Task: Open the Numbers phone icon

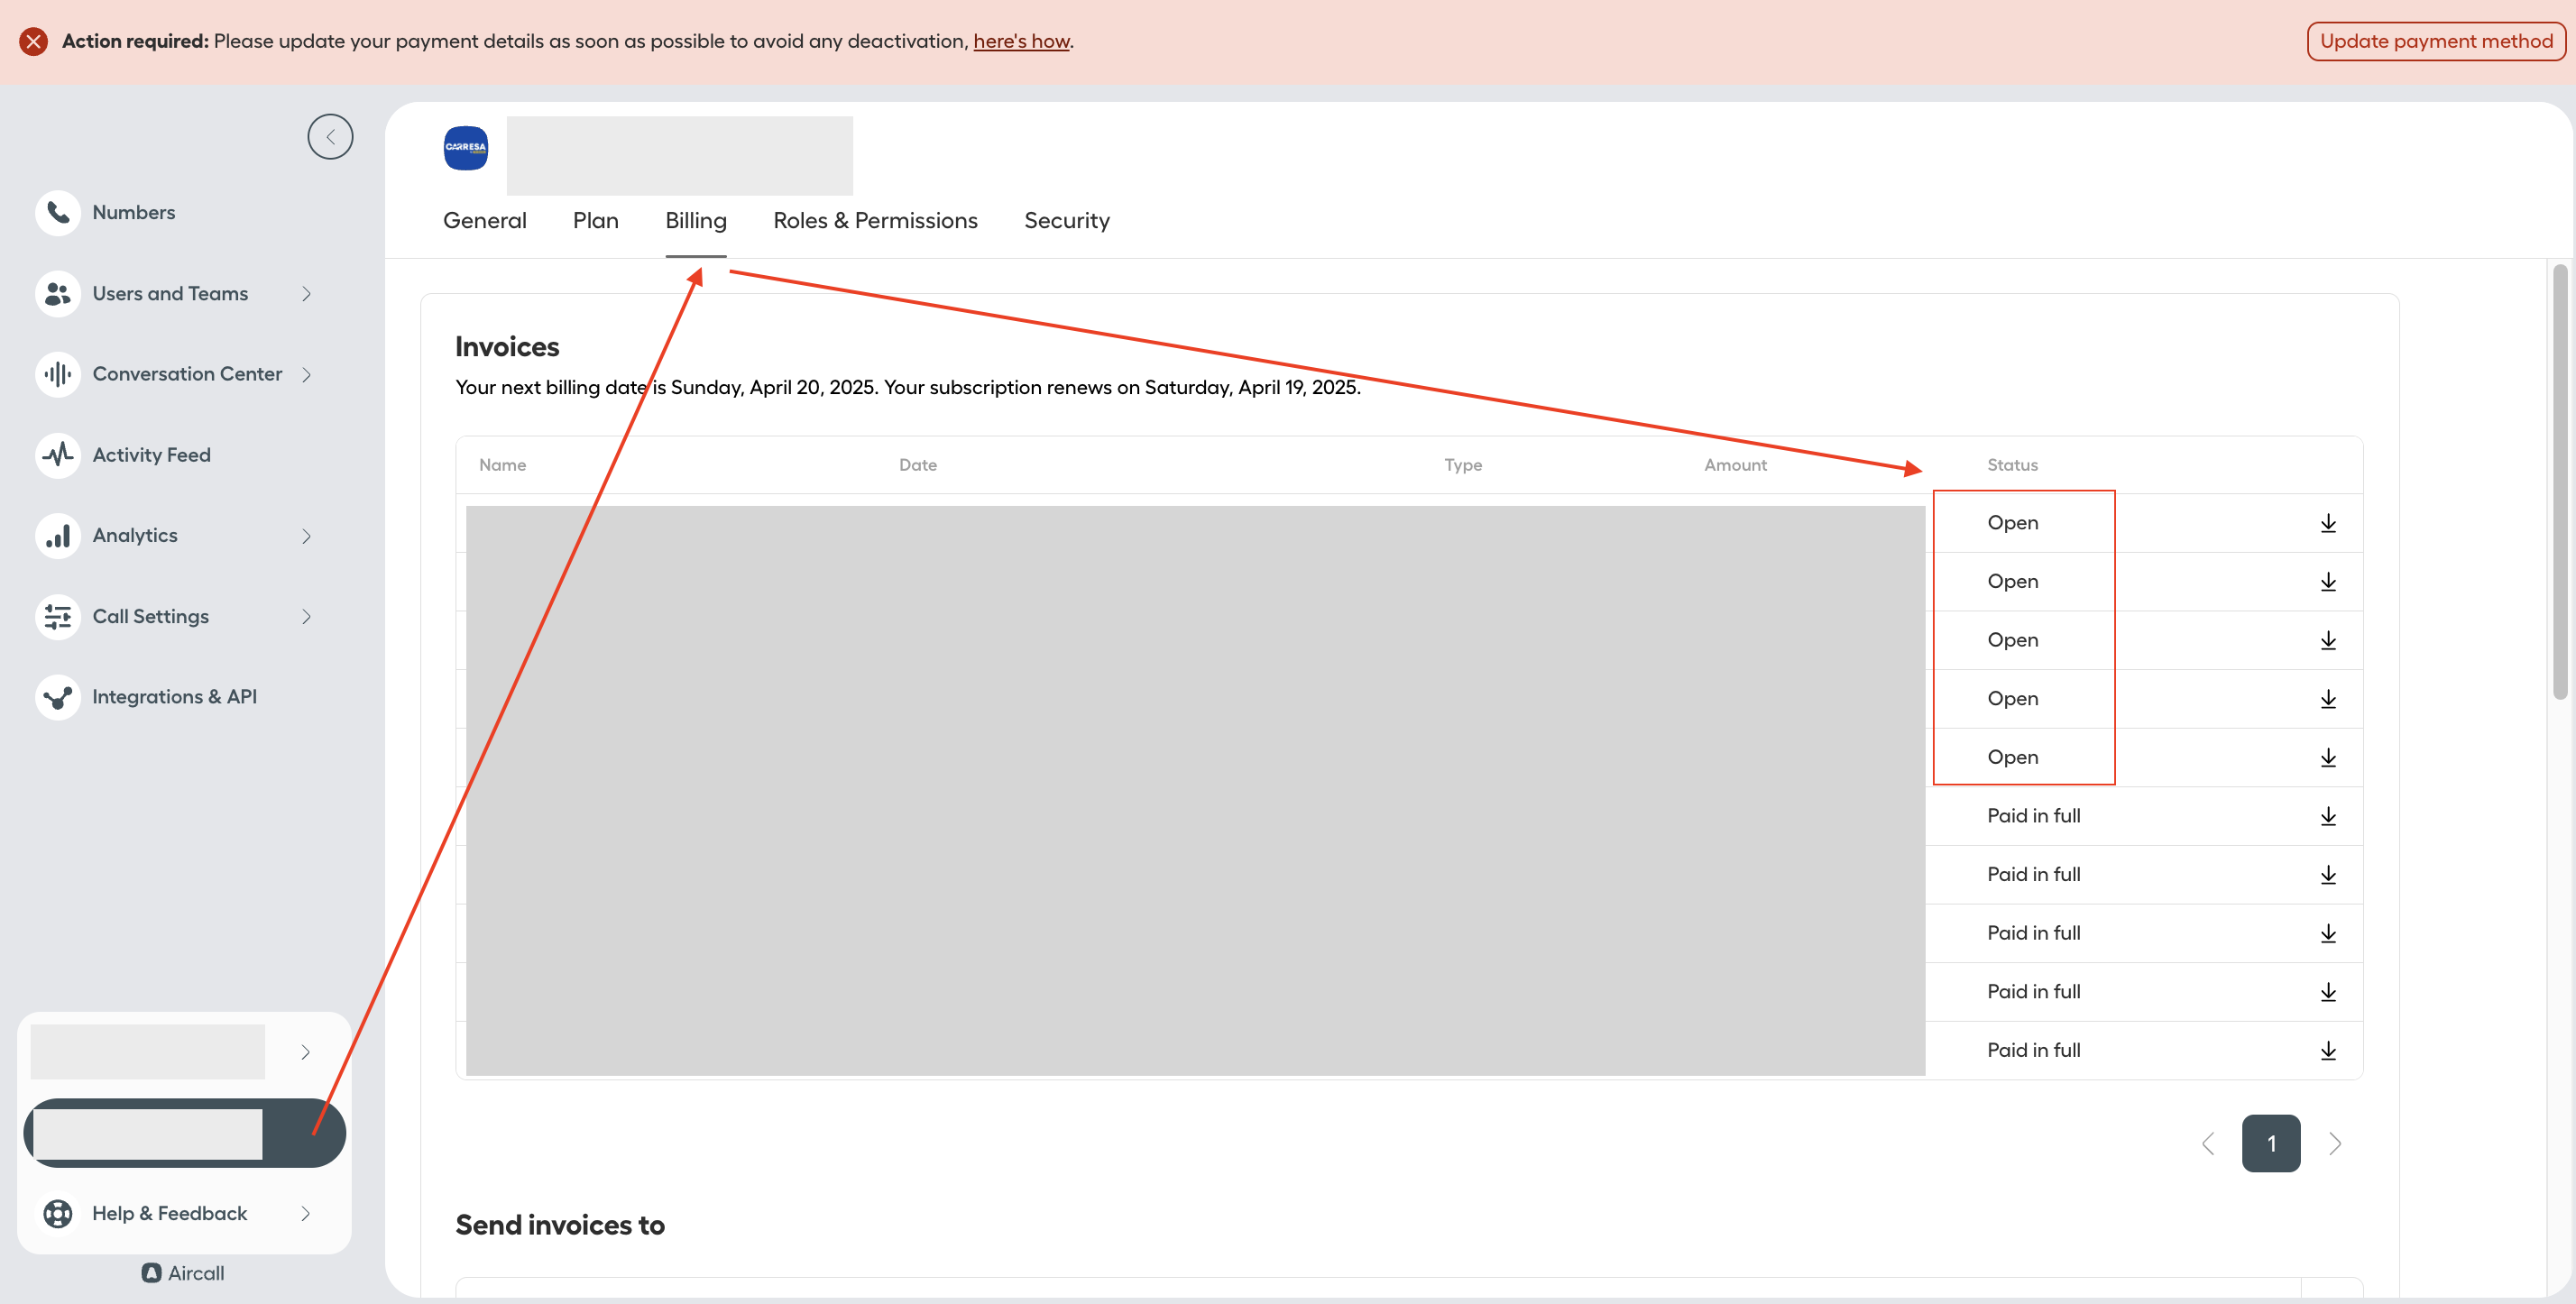Action: [58, 213]
